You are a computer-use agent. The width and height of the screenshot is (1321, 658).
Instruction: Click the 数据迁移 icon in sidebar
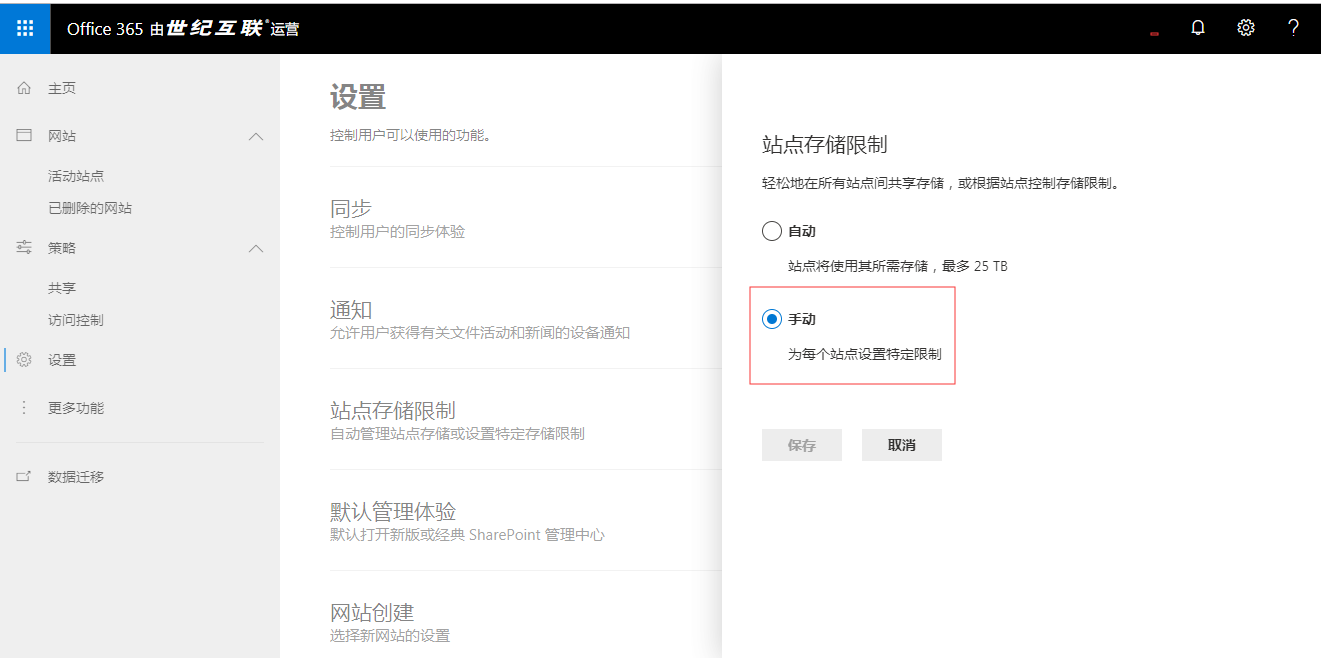tap(24, 477)
